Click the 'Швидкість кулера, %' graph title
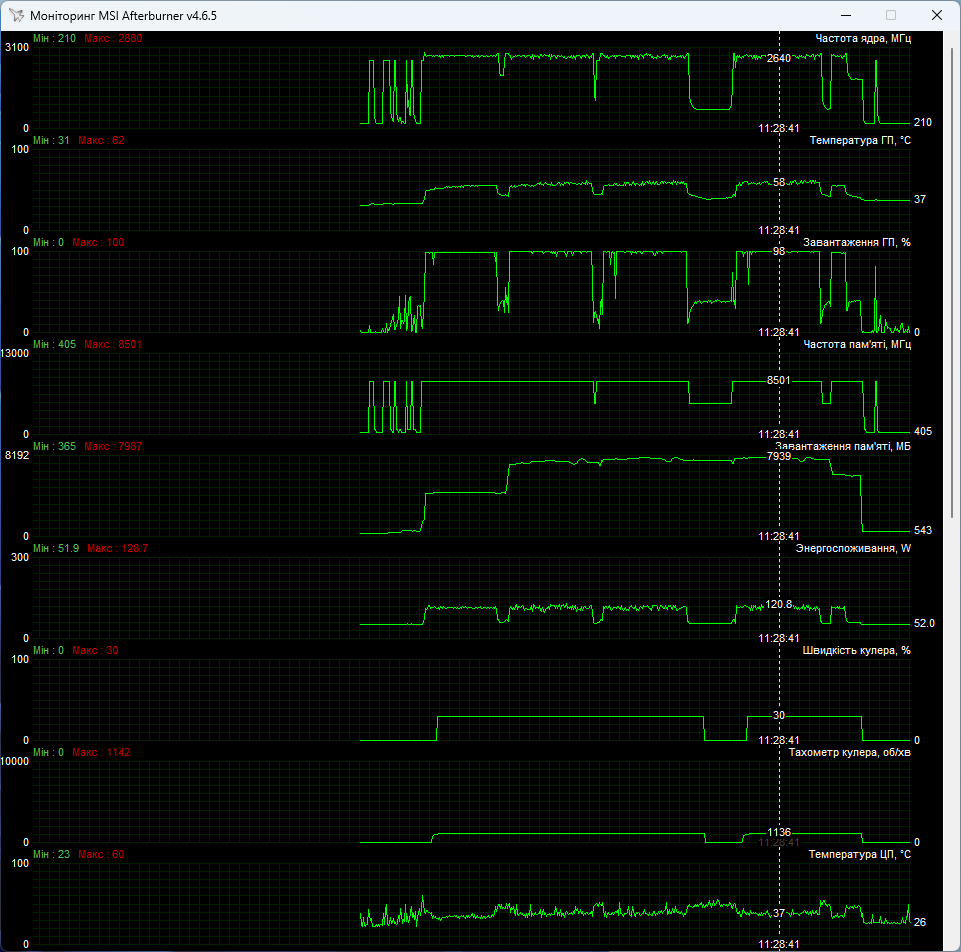This screenshot has height=952, width=961. point(856,650)
